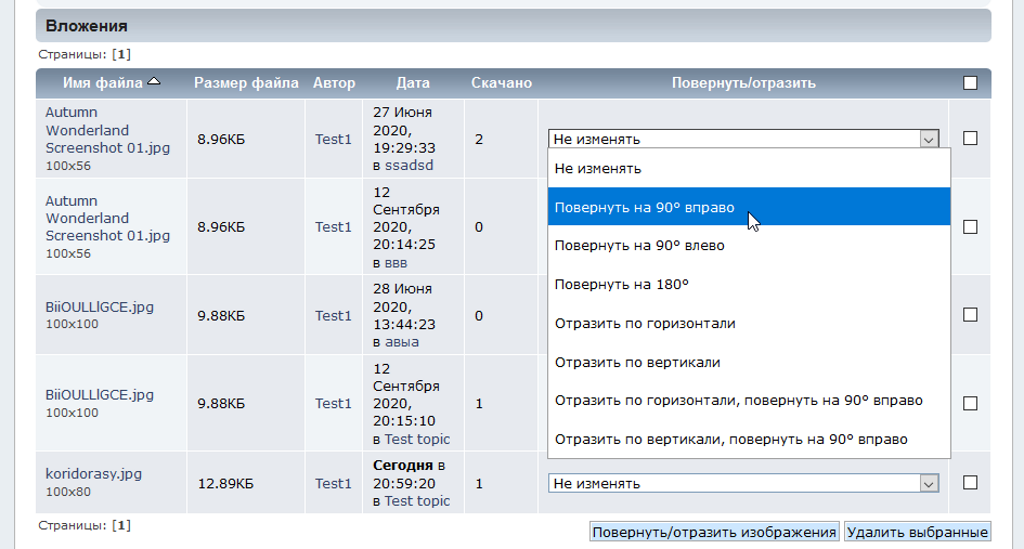
Task: Sort the table by Дата column
Action: click(413, 83)
